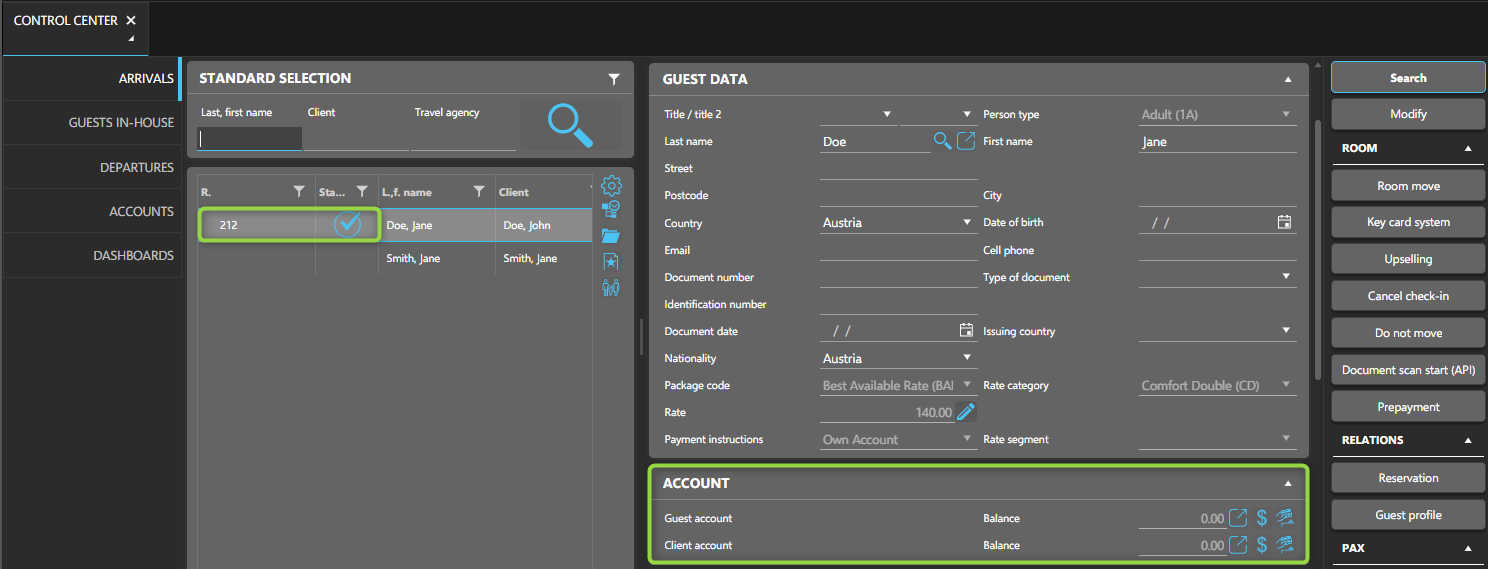
Task: Open the Departures tab
Action: [x=137, y=168]
